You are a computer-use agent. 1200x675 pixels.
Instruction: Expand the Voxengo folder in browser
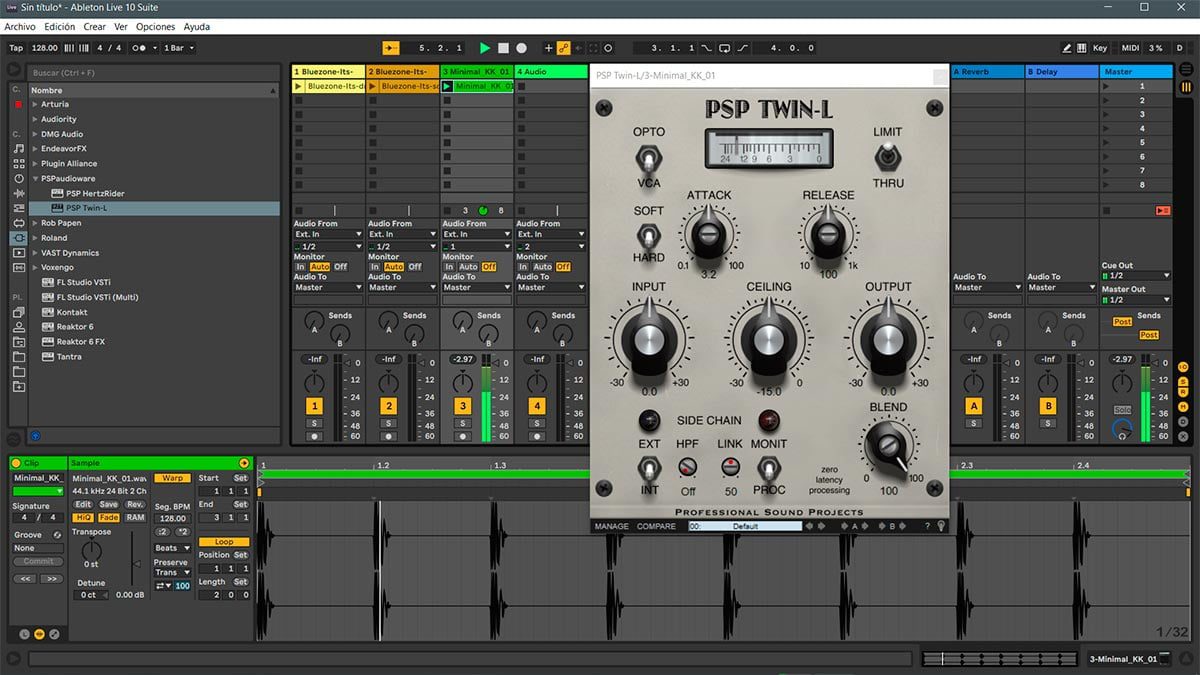[x=36, y=267]
